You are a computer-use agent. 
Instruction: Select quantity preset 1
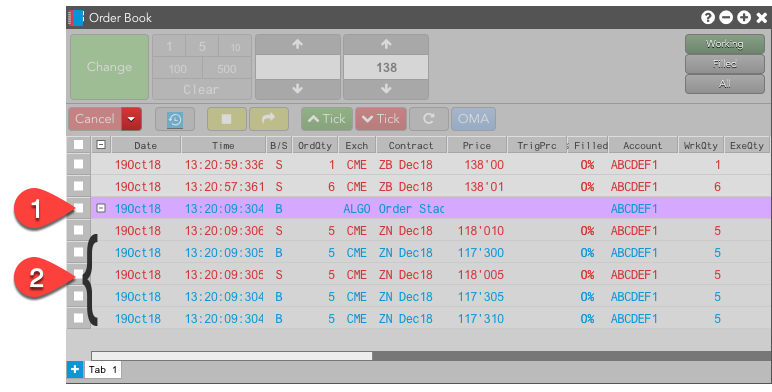(x=169, y=46)
